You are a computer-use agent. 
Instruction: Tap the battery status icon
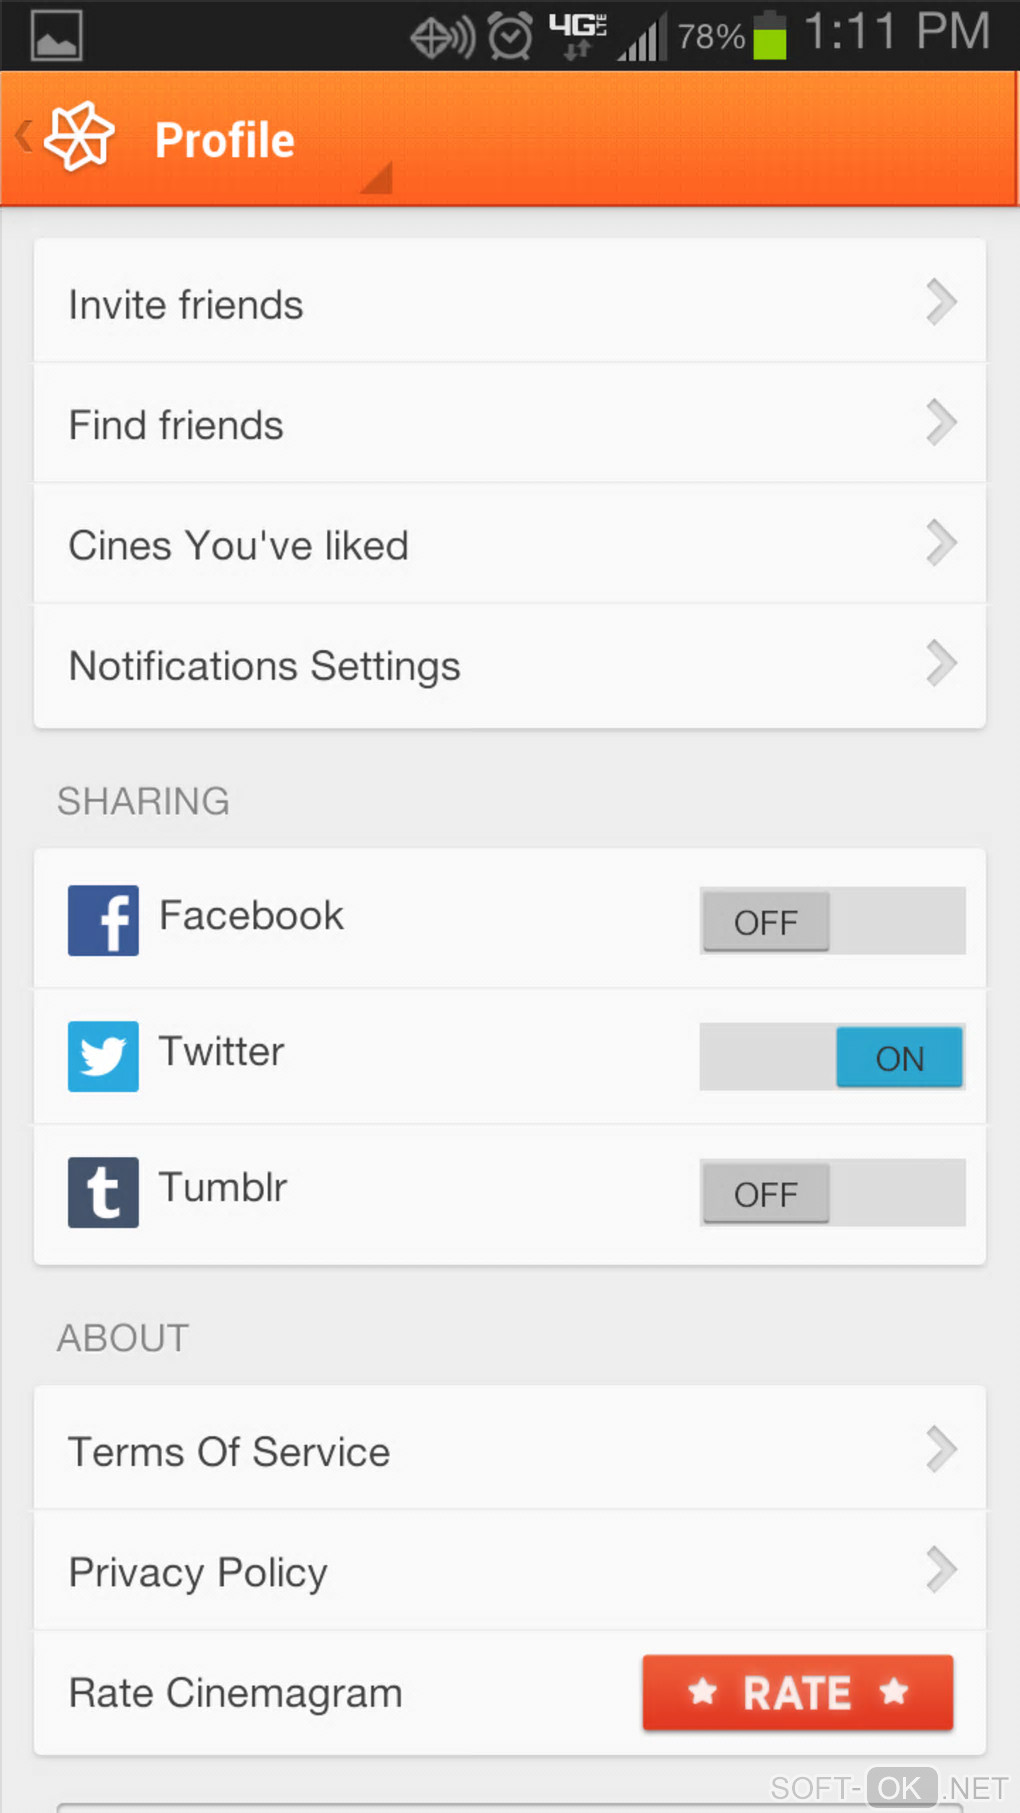coord(769,36)
